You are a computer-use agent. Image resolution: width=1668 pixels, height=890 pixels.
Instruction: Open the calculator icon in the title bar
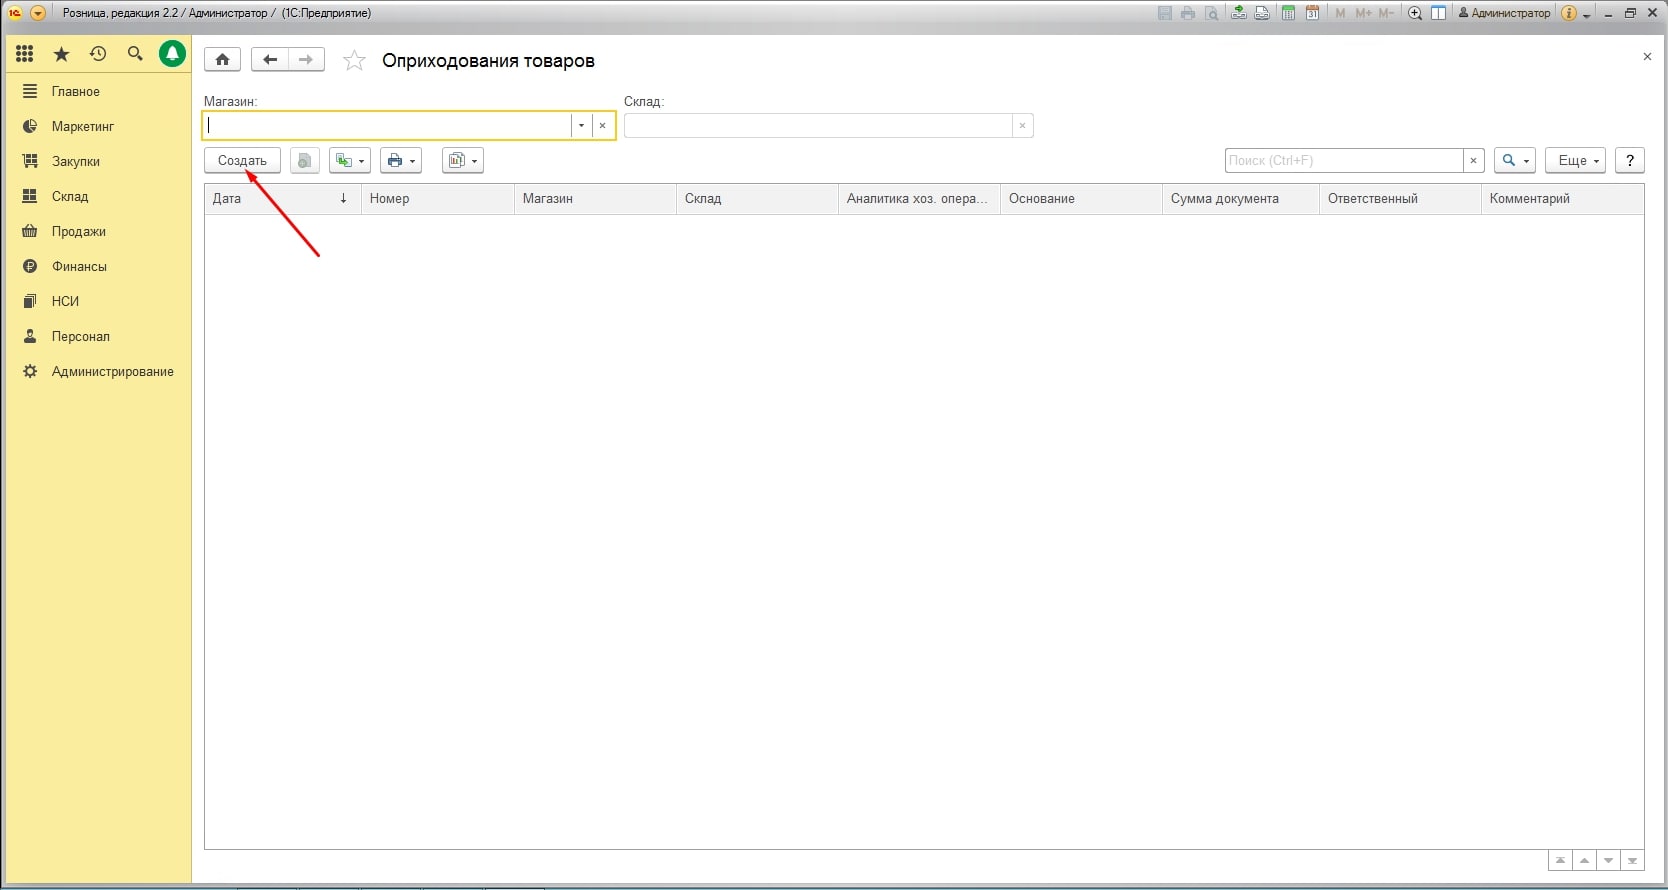pyautogui.click(x=1289, y=13)
